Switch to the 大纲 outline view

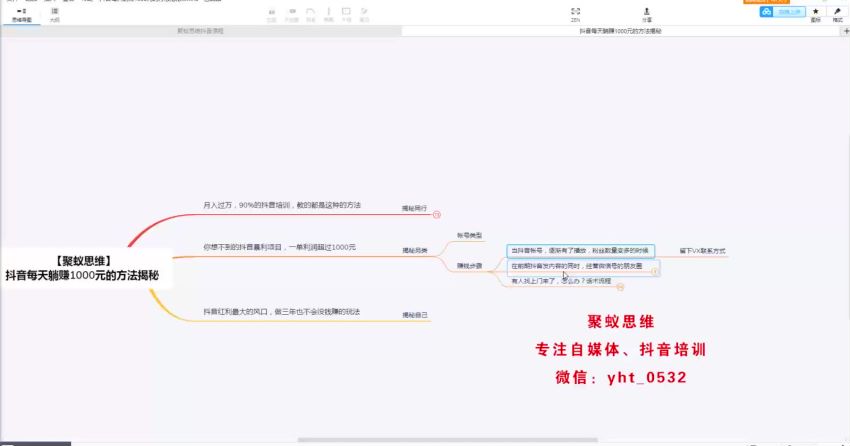tap(55, 15)
